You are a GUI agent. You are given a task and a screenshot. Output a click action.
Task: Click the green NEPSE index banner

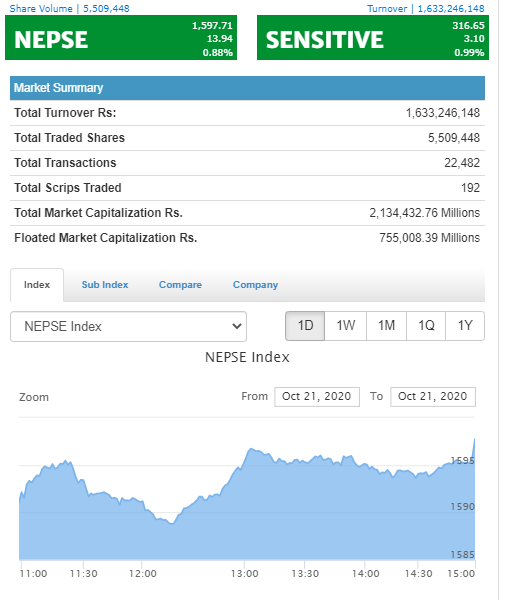point(121,38)
